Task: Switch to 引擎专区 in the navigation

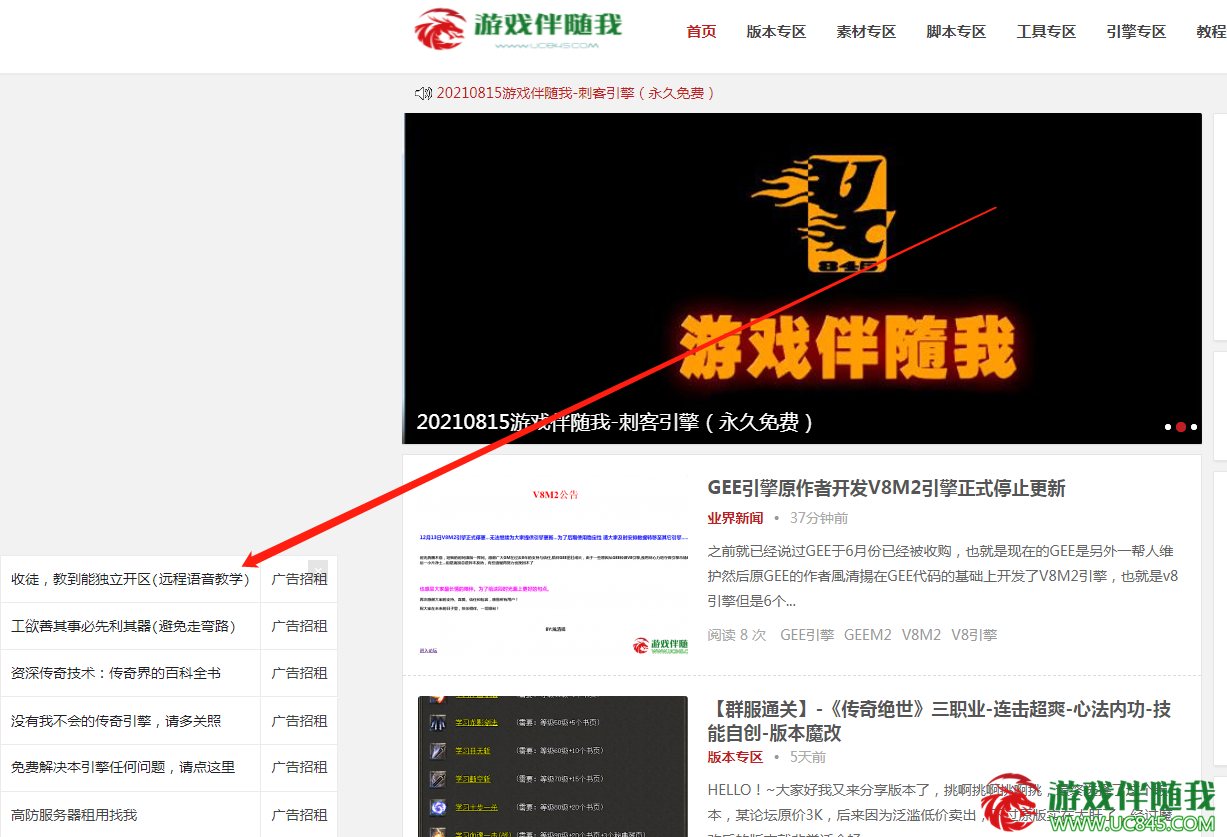Action: click(x=1136, y=32)
